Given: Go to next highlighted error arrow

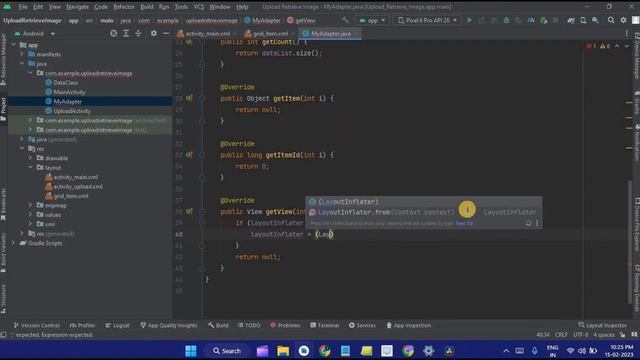Looking at the screenshot, I should 627,46.
